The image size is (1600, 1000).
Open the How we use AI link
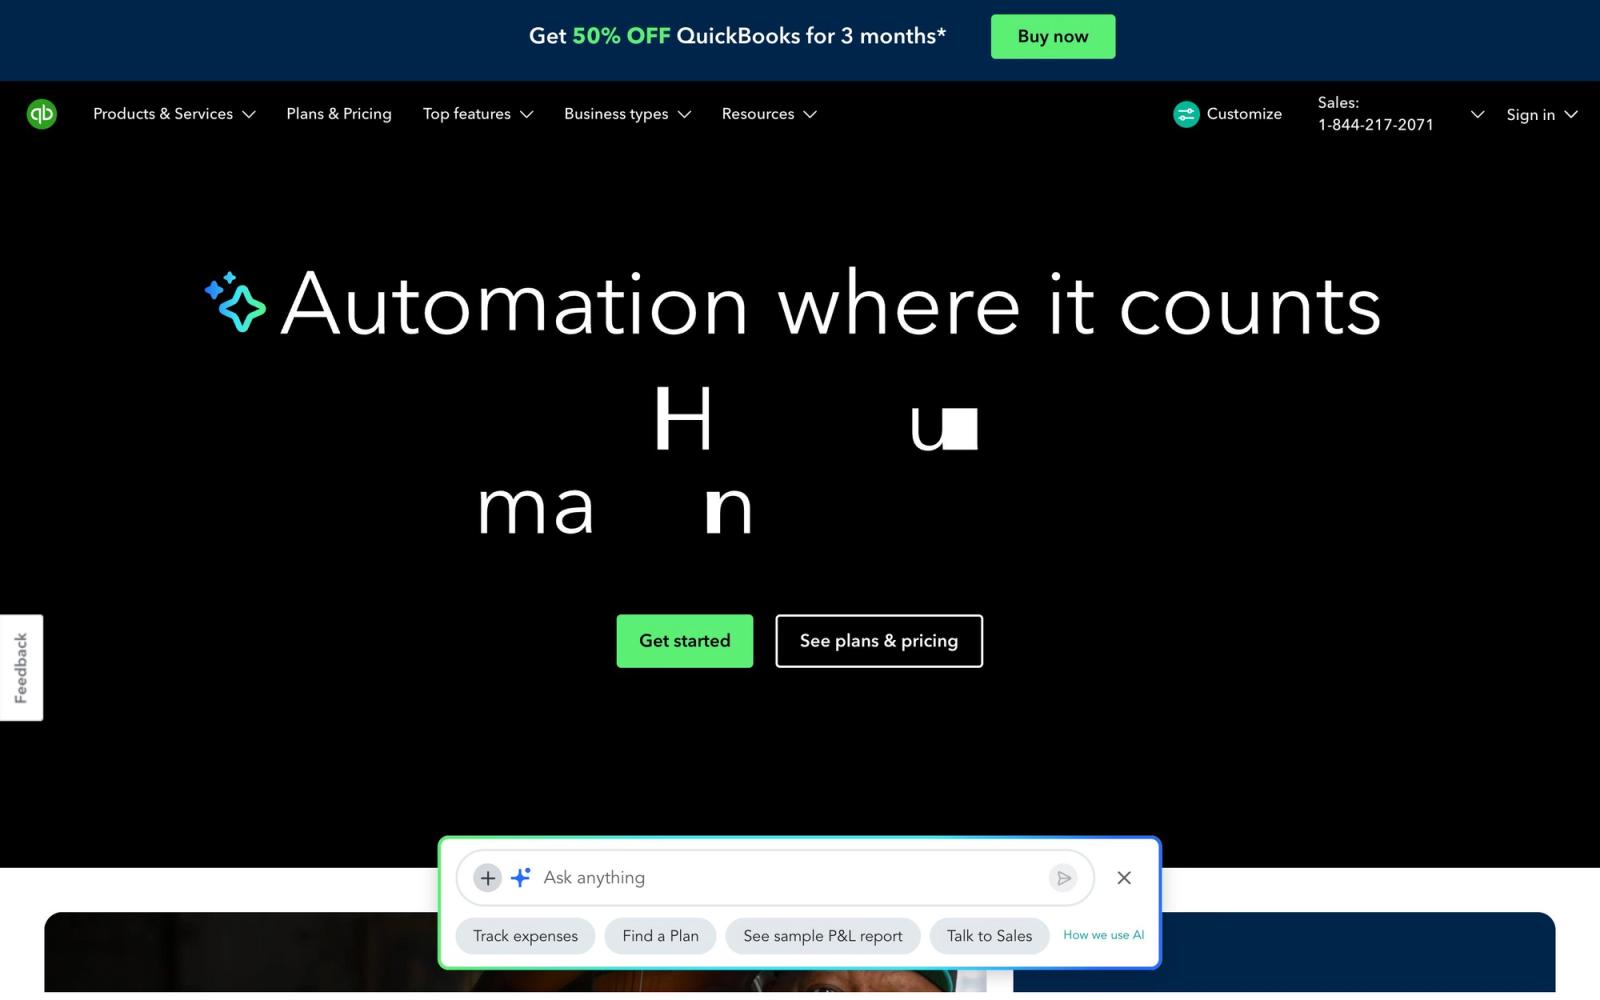pyautogui.click(x=1103, y=935)
